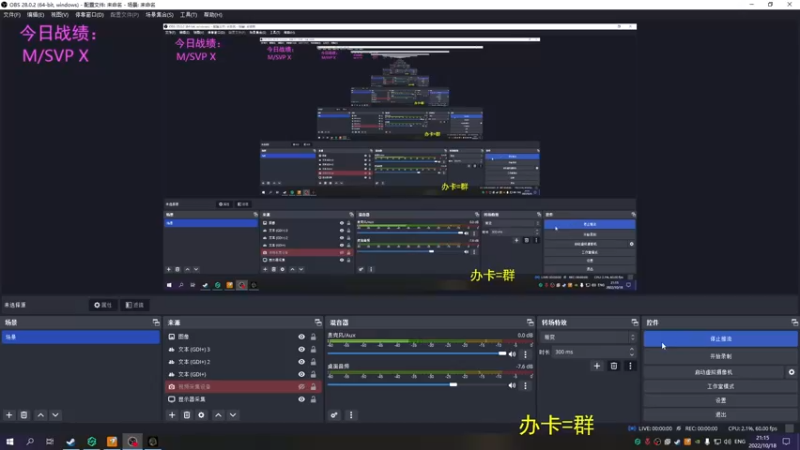The width and height of the screenshot is (800, 450).
Task: Open source properties via the gear icon
Action: coord(202,415)
